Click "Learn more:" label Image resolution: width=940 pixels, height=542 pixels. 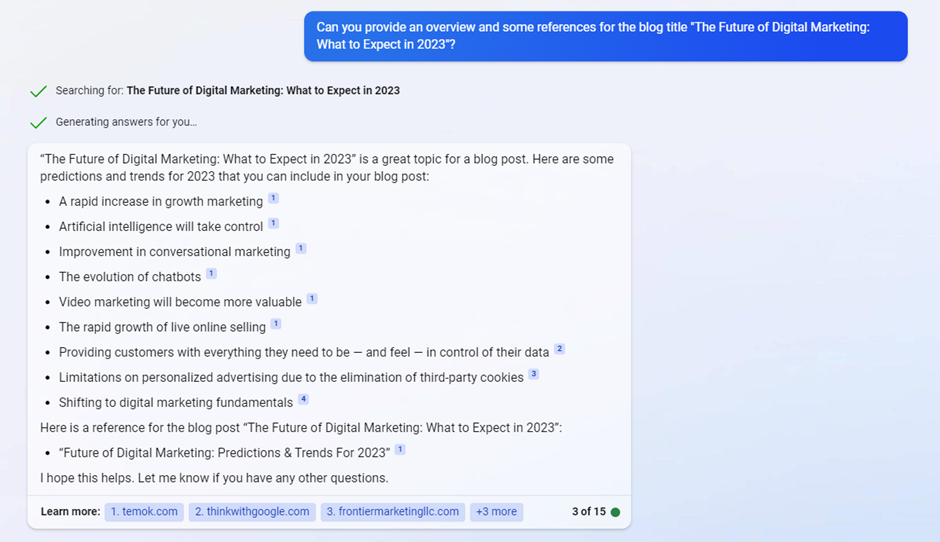pyautogui.click(x=70, y=511)
